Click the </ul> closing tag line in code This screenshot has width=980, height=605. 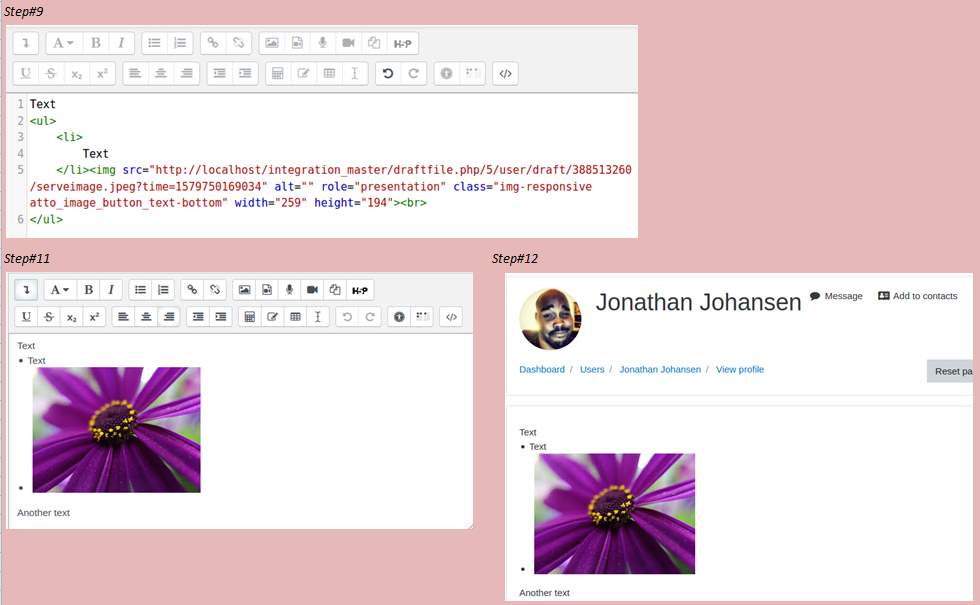coord(46,219)
